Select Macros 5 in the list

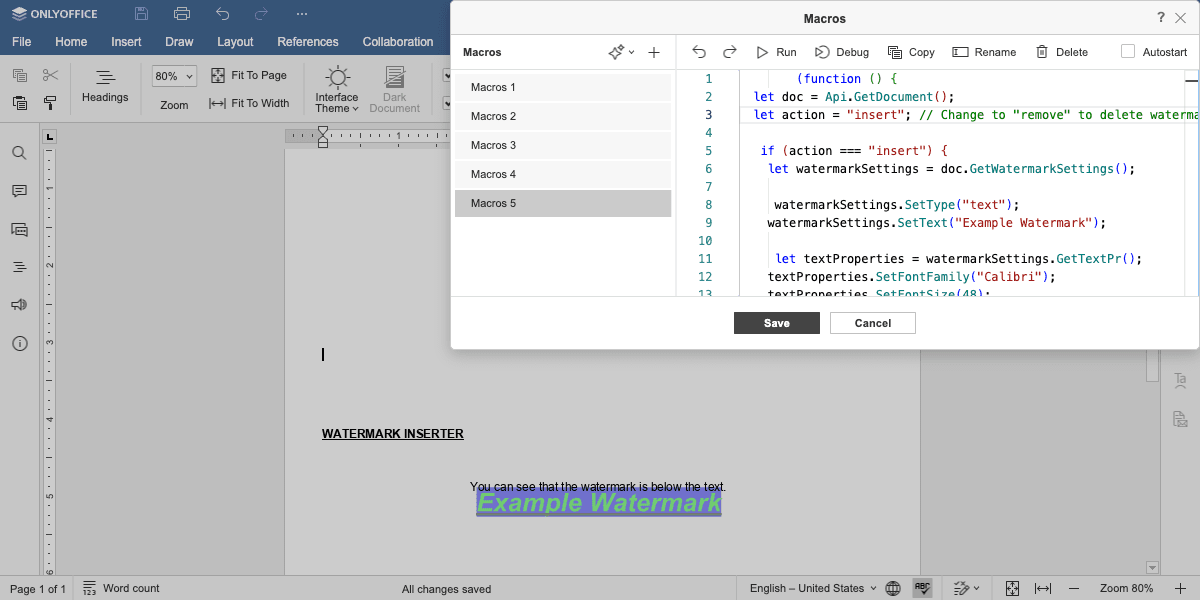tap(563, 203)
